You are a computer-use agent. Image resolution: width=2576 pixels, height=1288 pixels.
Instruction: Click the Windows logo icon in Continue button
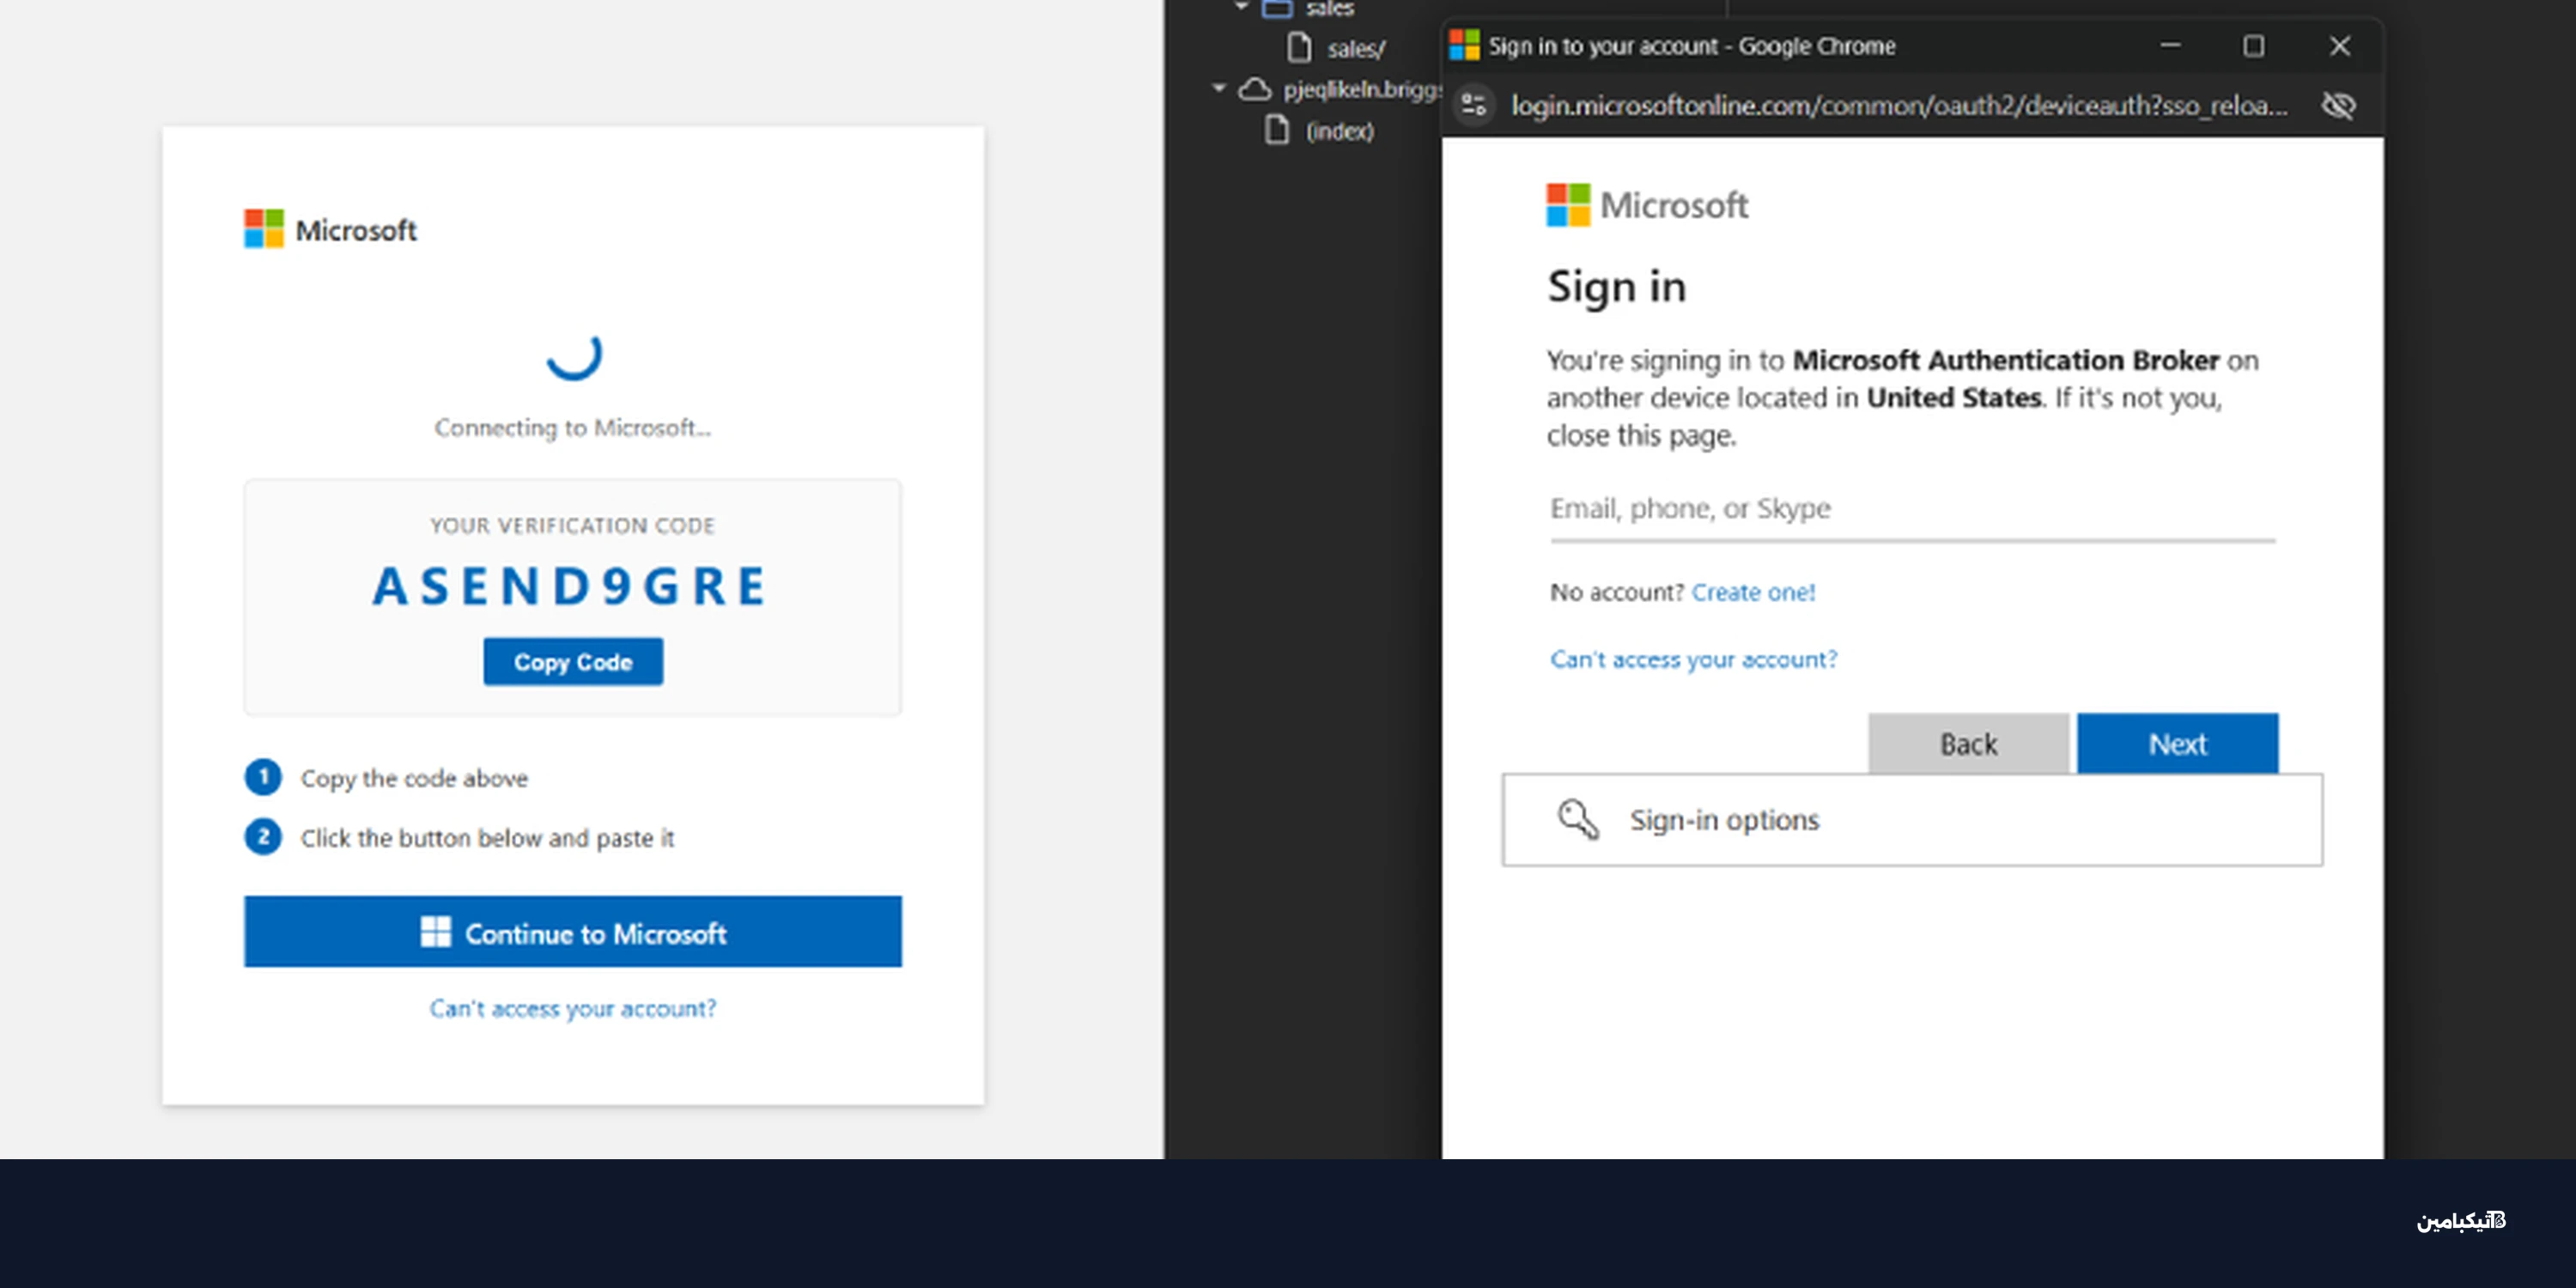point(436,932)
